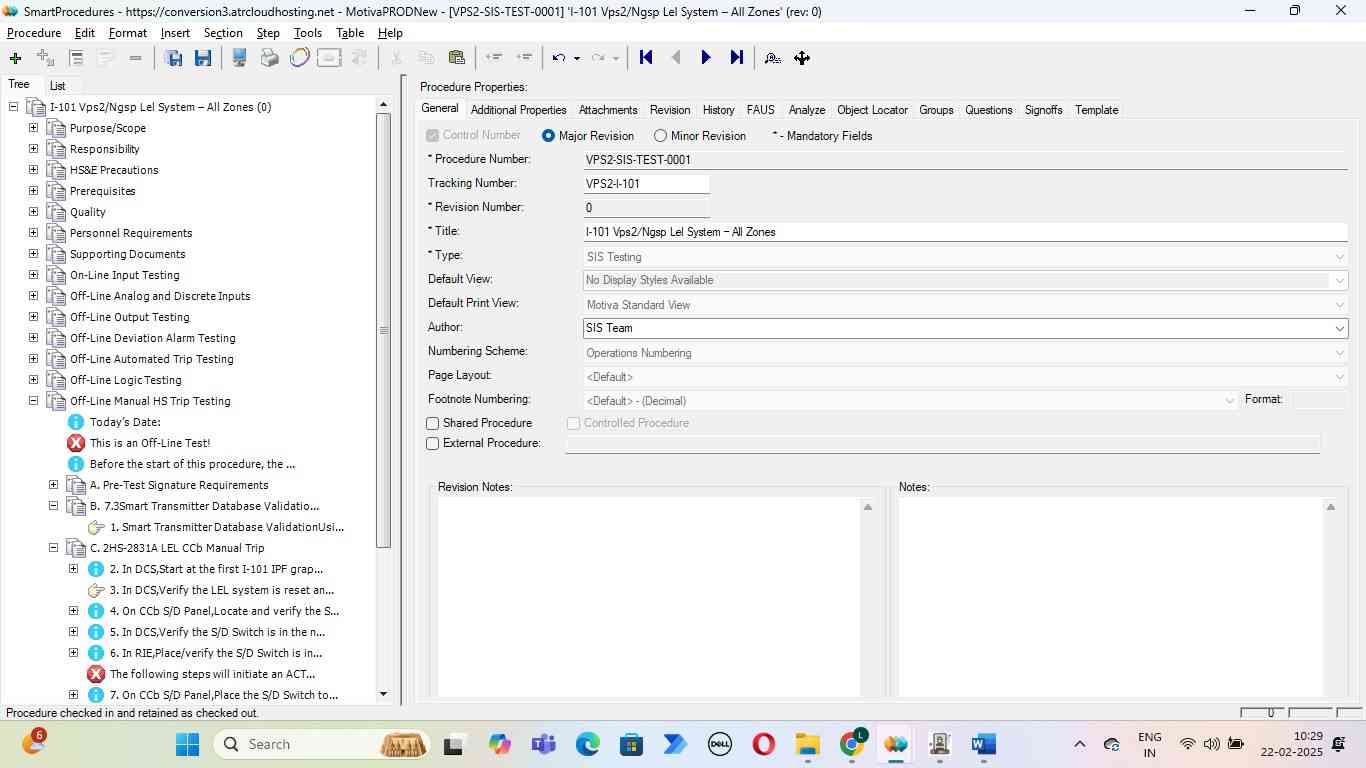
Task: Click the Title input field
Action: click(x=965, y=232)
